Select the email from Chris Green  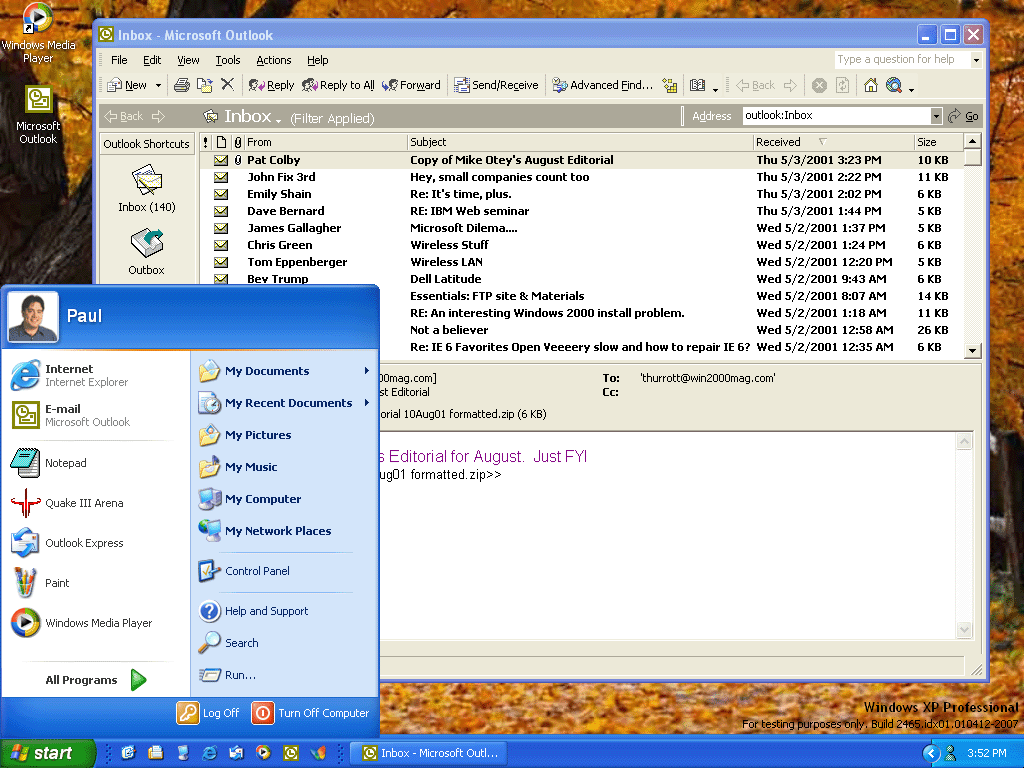(x=280, y=245)
